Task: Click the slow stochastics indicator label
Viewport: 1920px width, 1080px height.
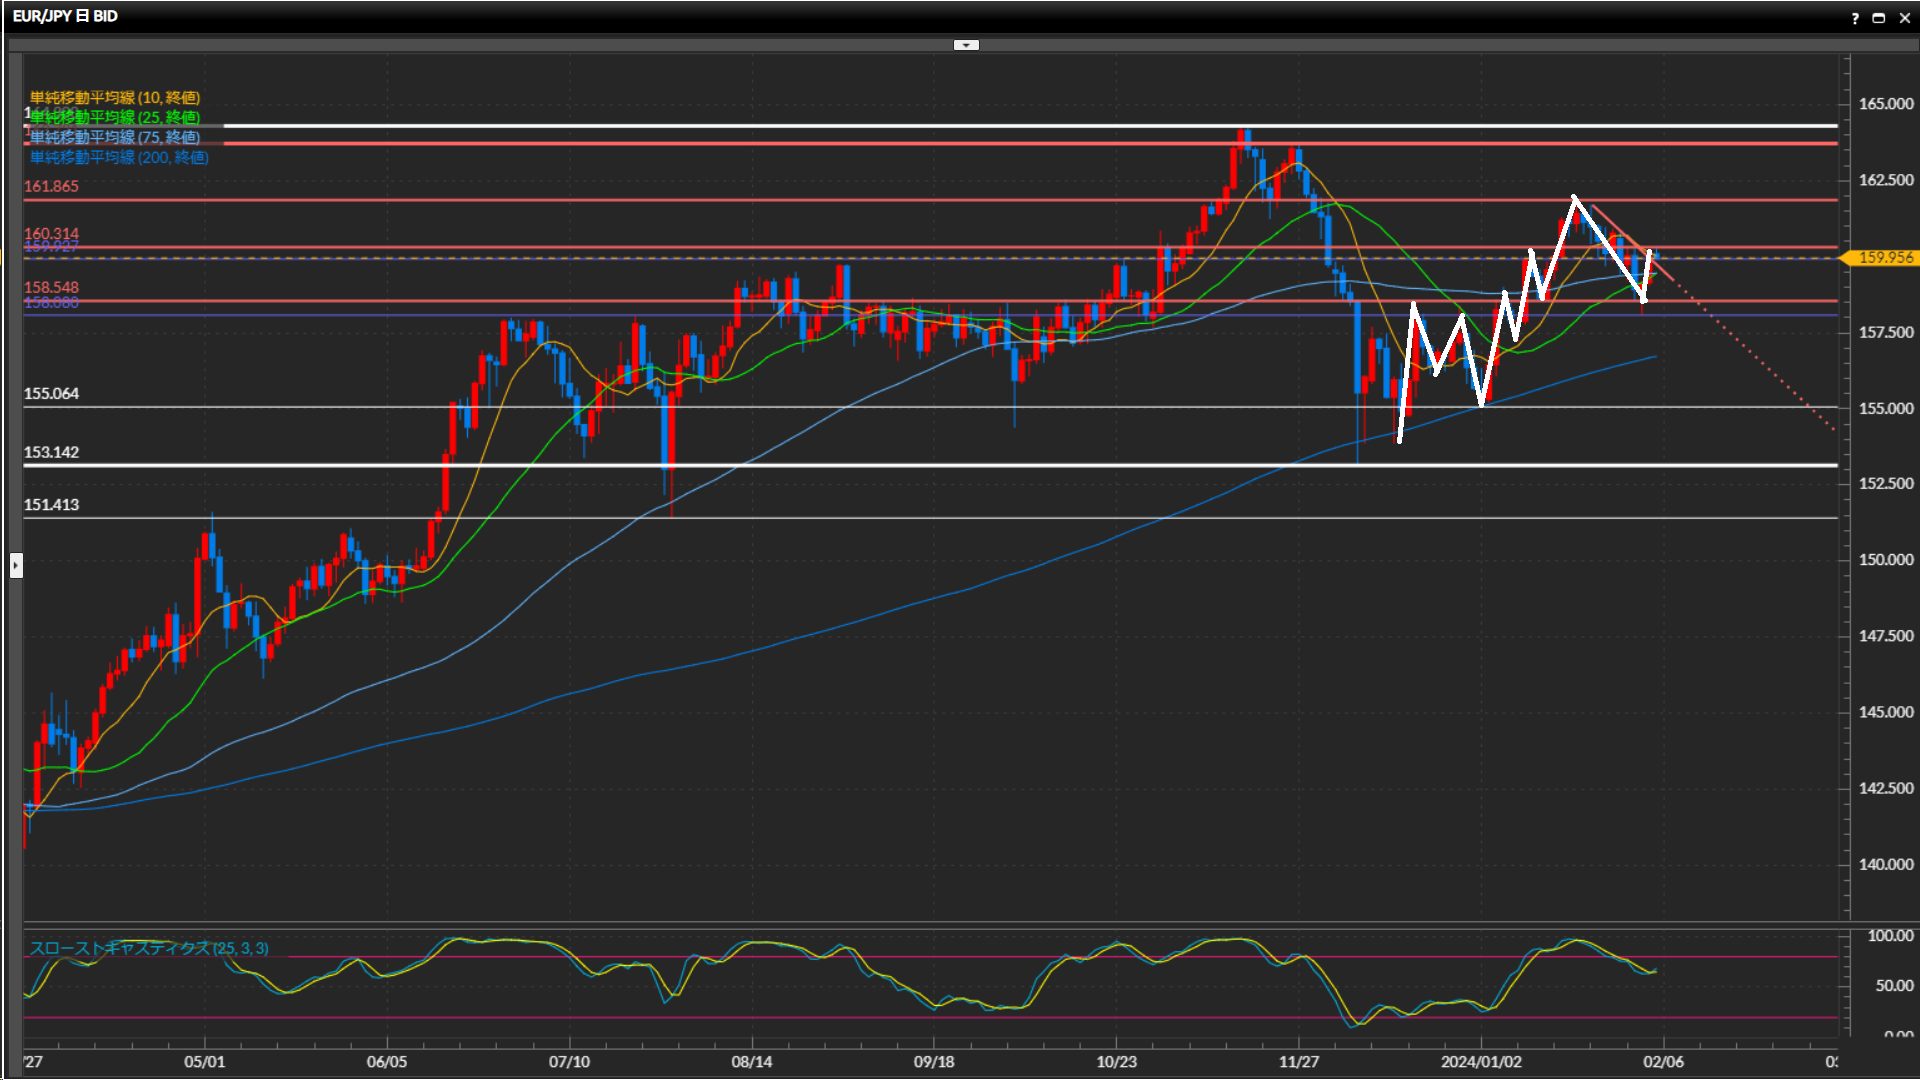Action: click(x=149, y=948)
